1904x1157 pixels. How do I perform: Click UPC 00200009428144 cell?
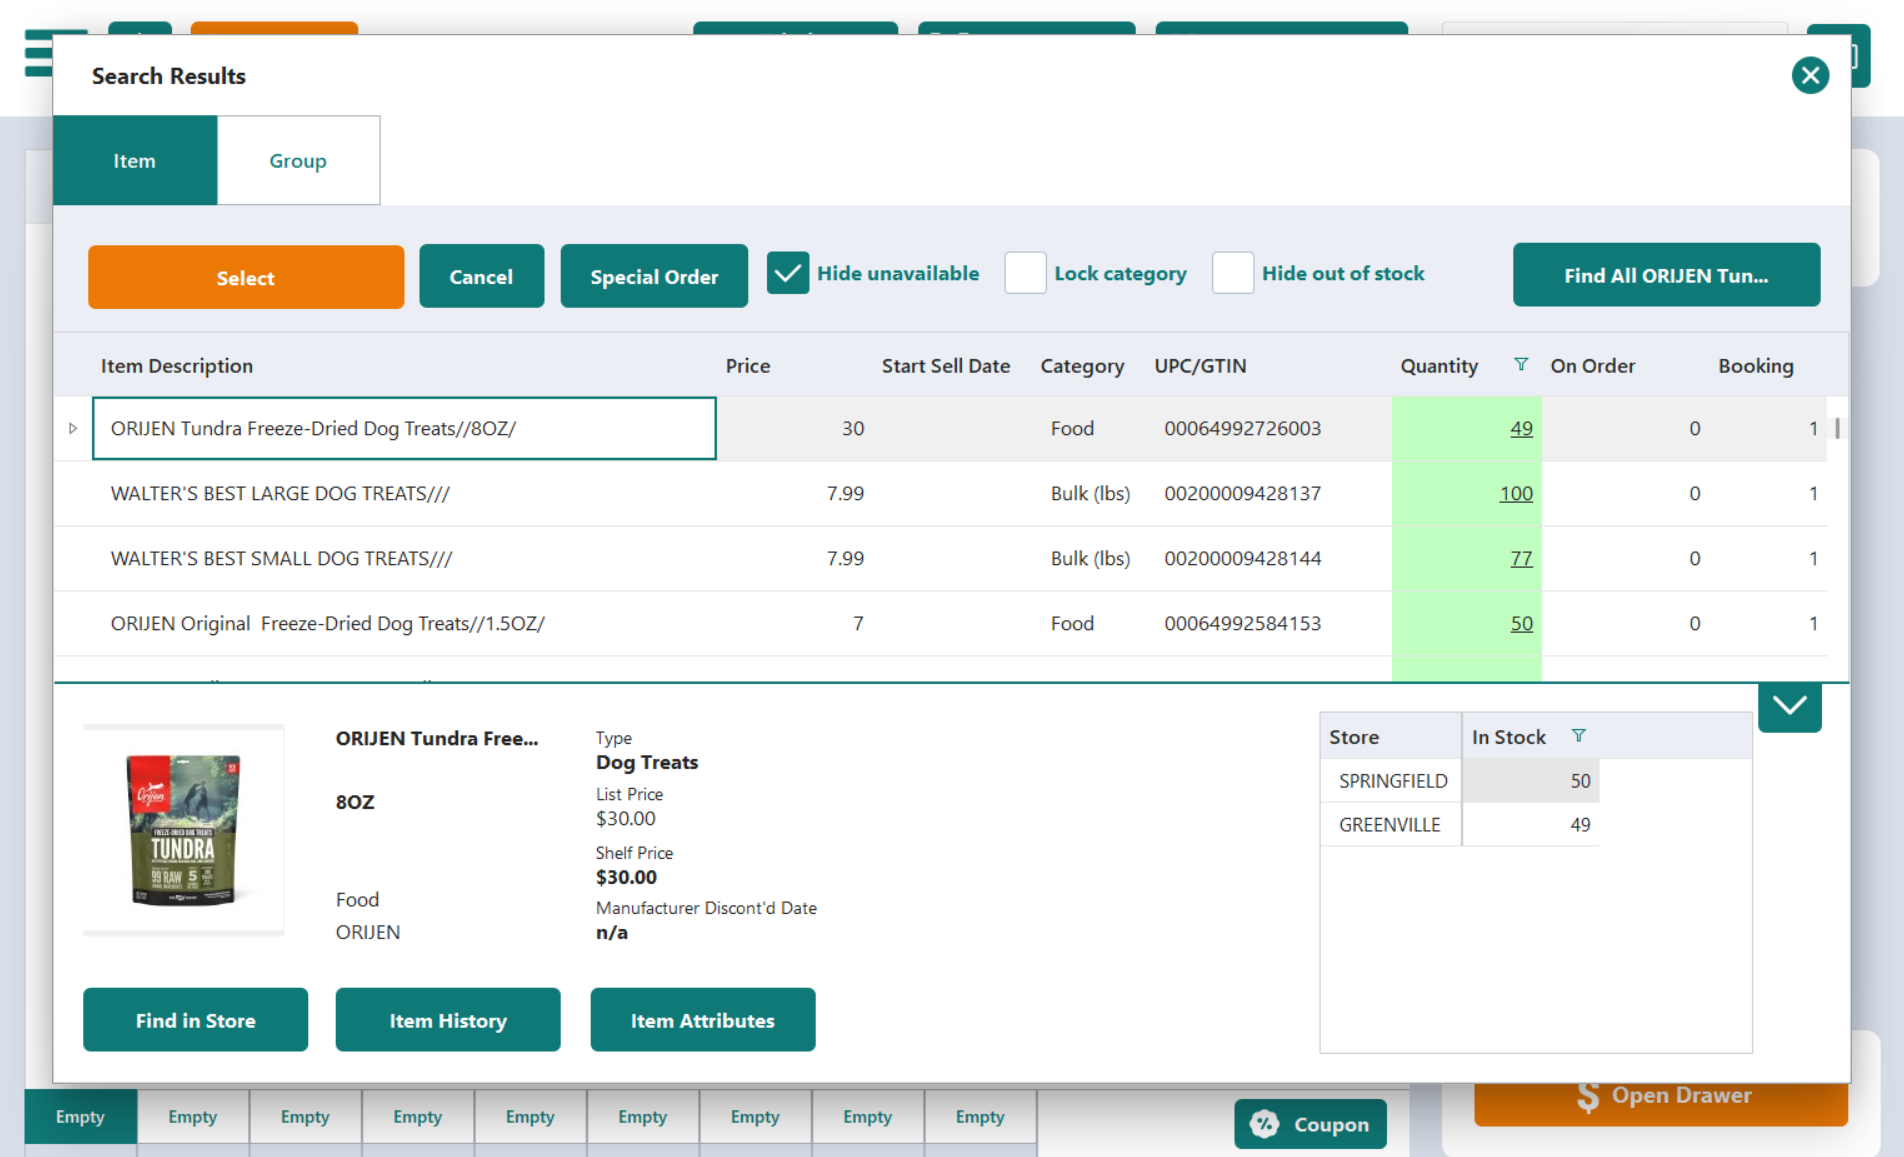(1242, 558)
